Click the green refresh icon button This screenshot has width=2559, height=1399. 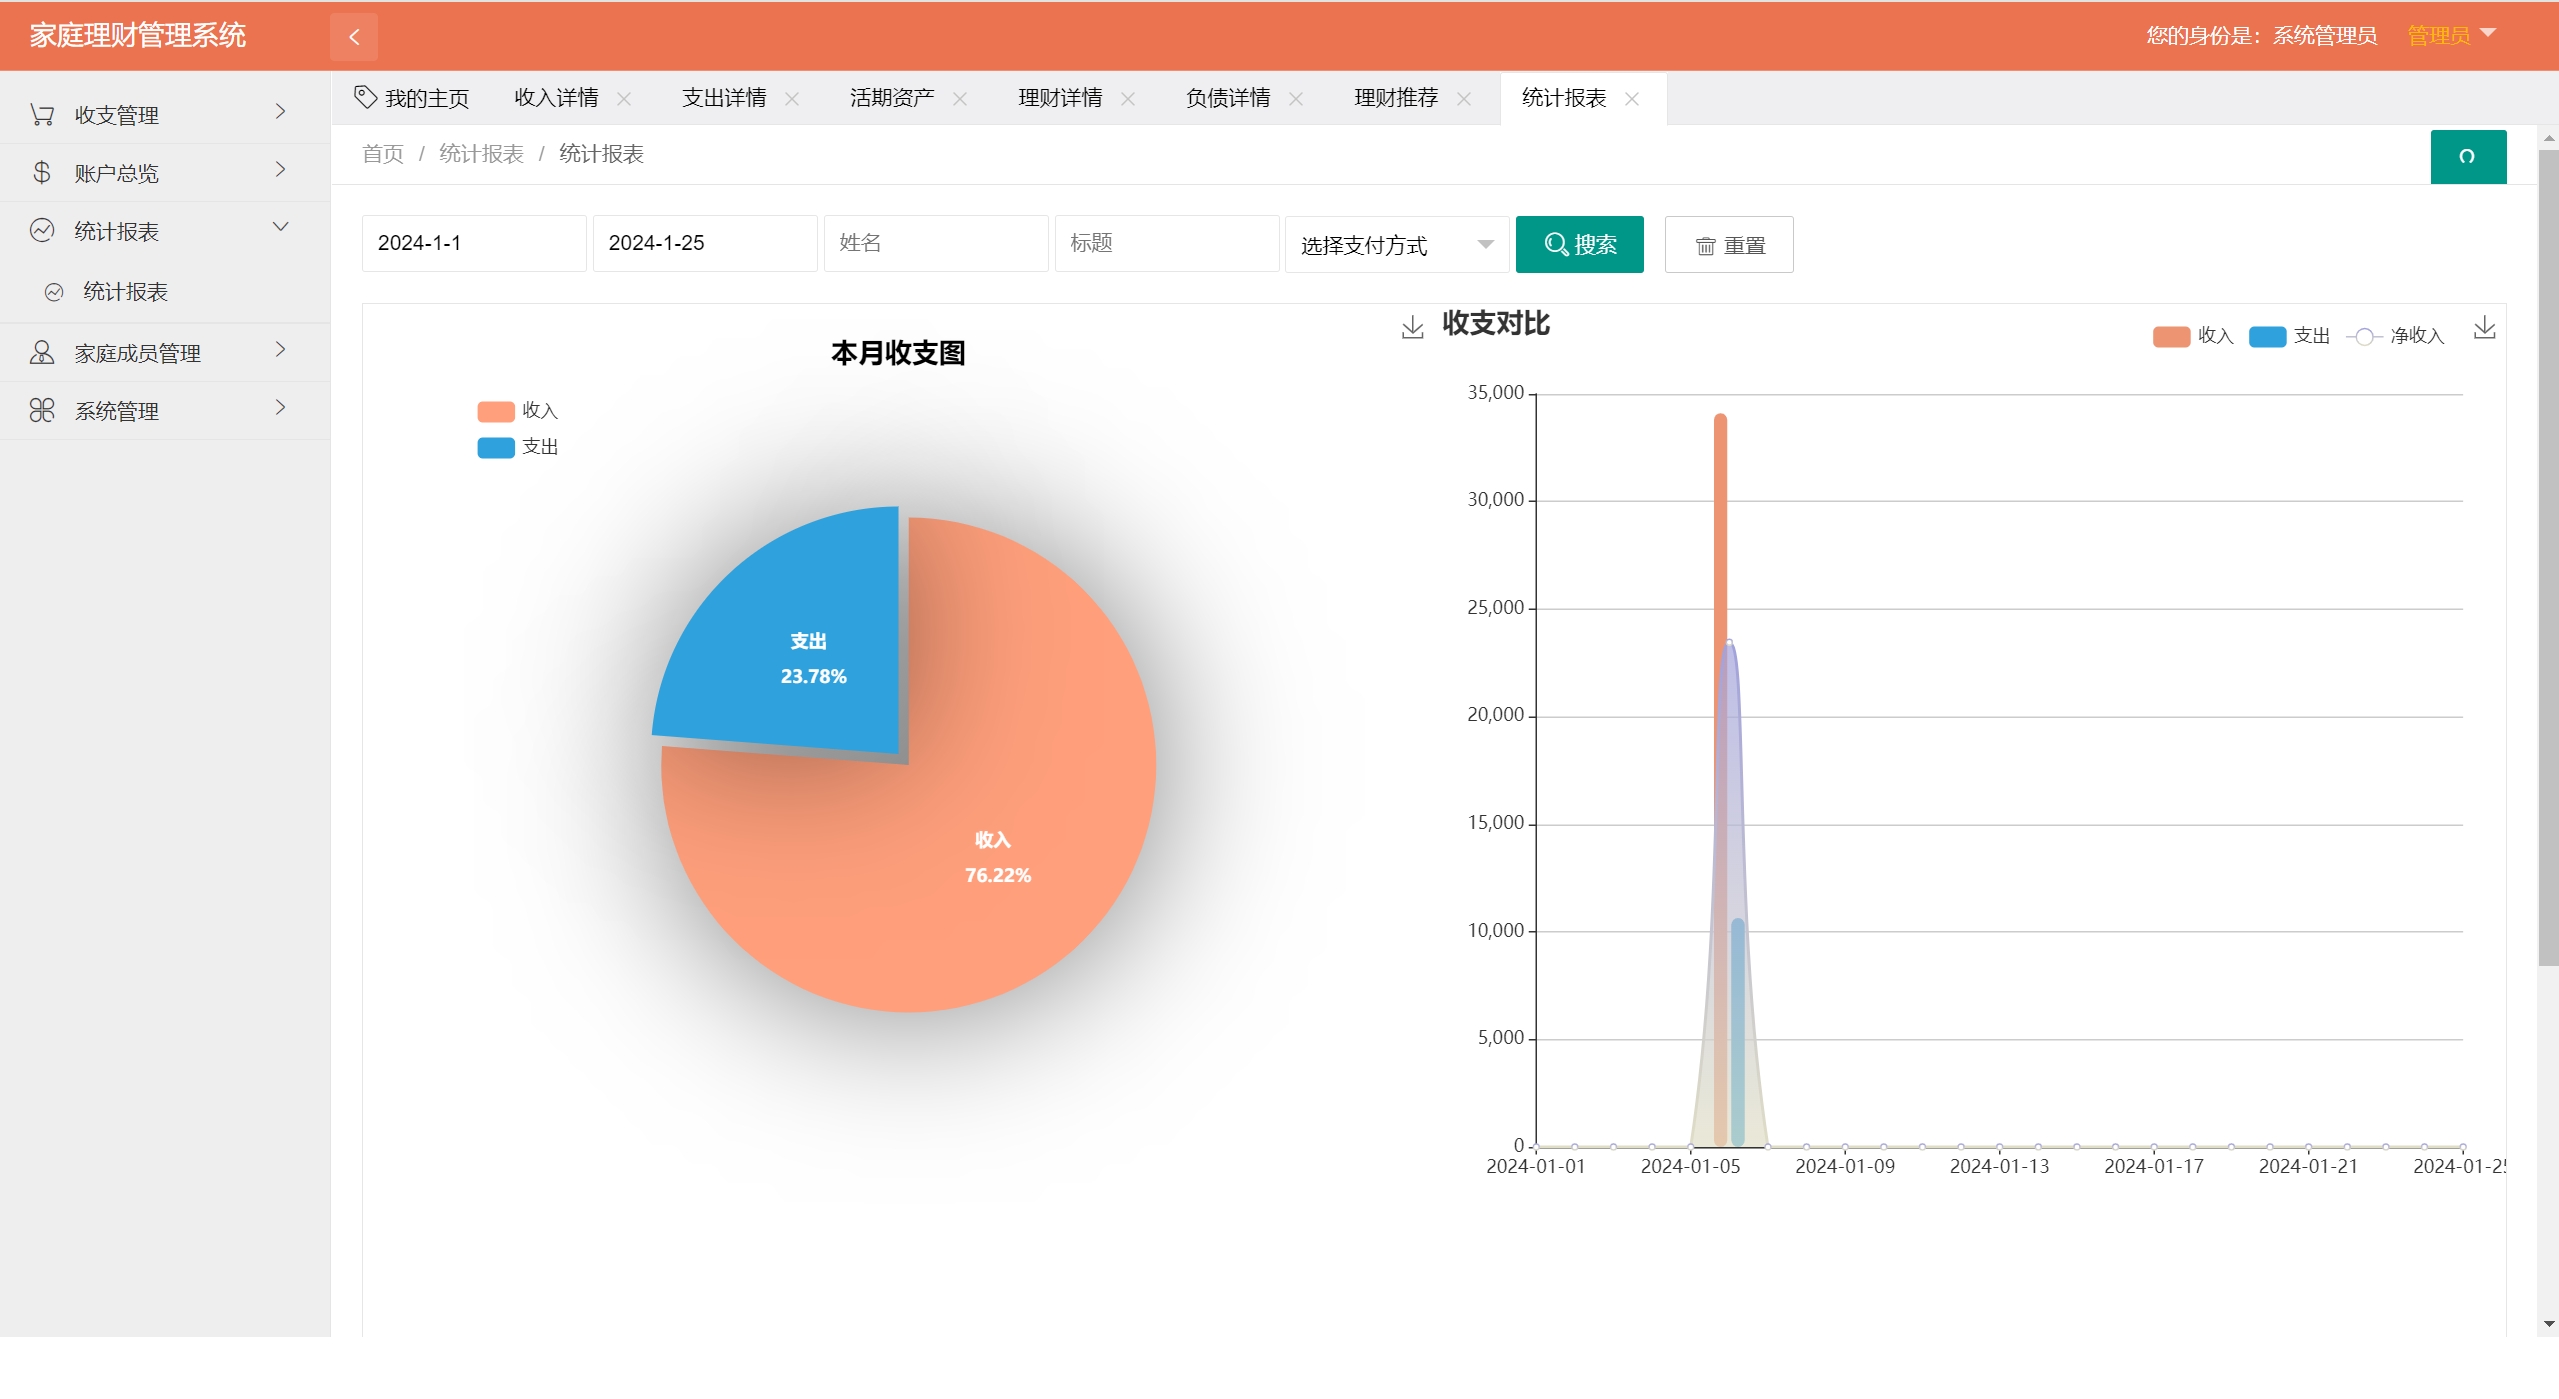[x=2467, y=157]
